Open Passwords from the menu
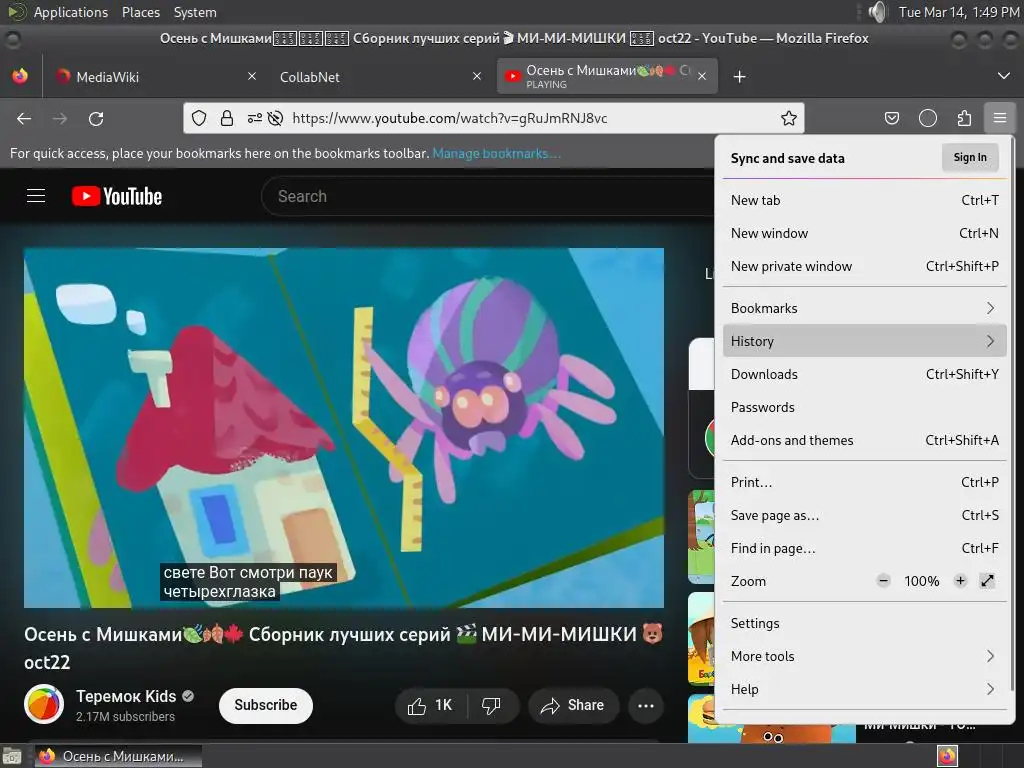1024x768 pixels. (x=864, y=408)
